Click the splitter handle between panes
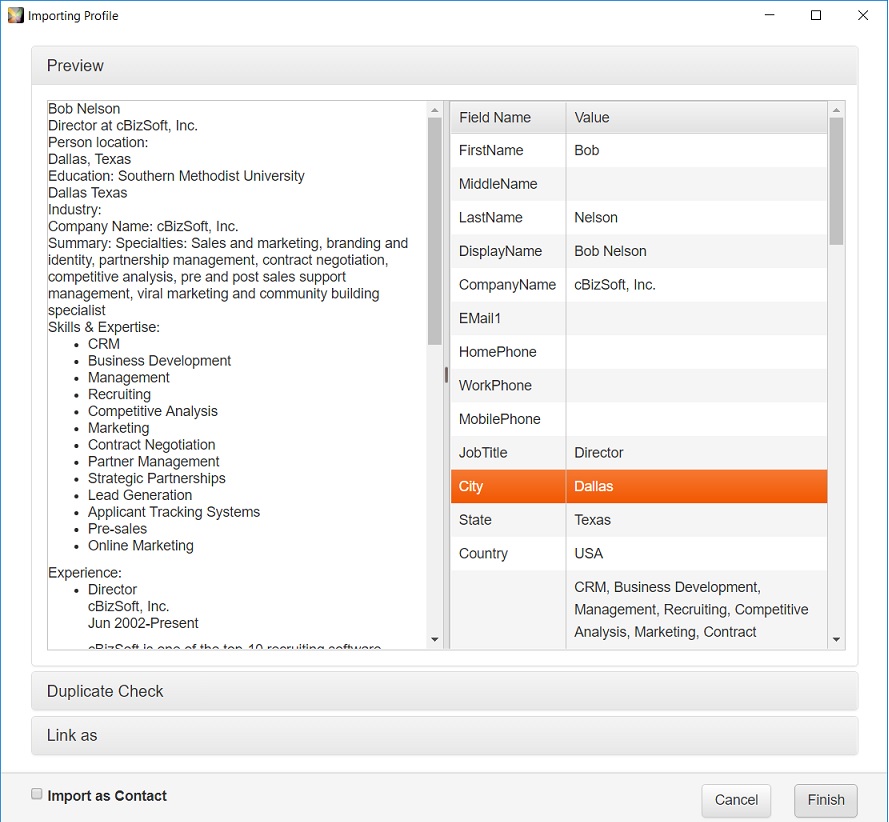The width and height of the screenshot is (889, 822). 446,375
